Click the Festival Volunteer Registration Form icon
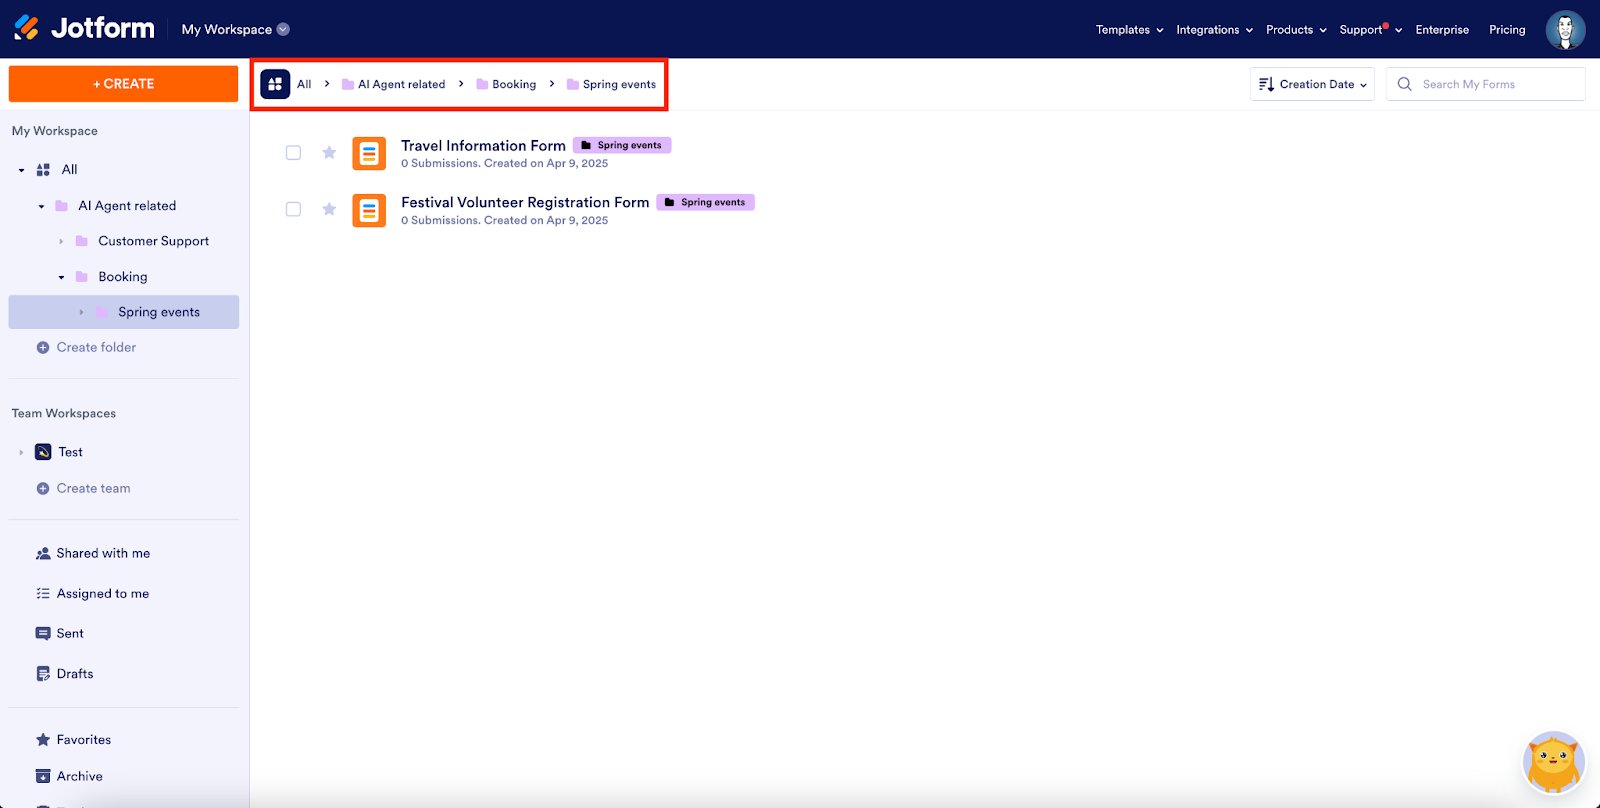This screenshot has width=1600, height=808. point(369,210)
